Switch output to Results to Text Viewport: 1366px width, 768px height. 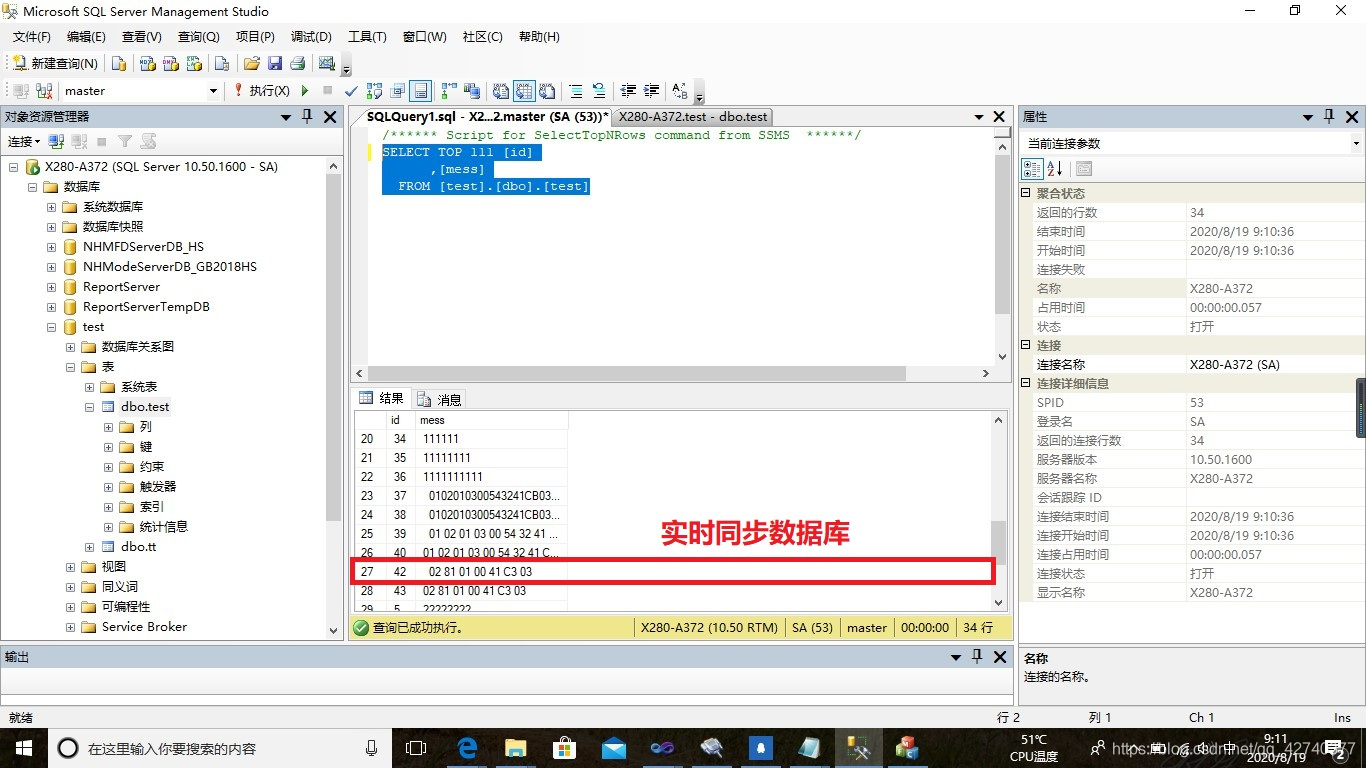click(499, 91)
